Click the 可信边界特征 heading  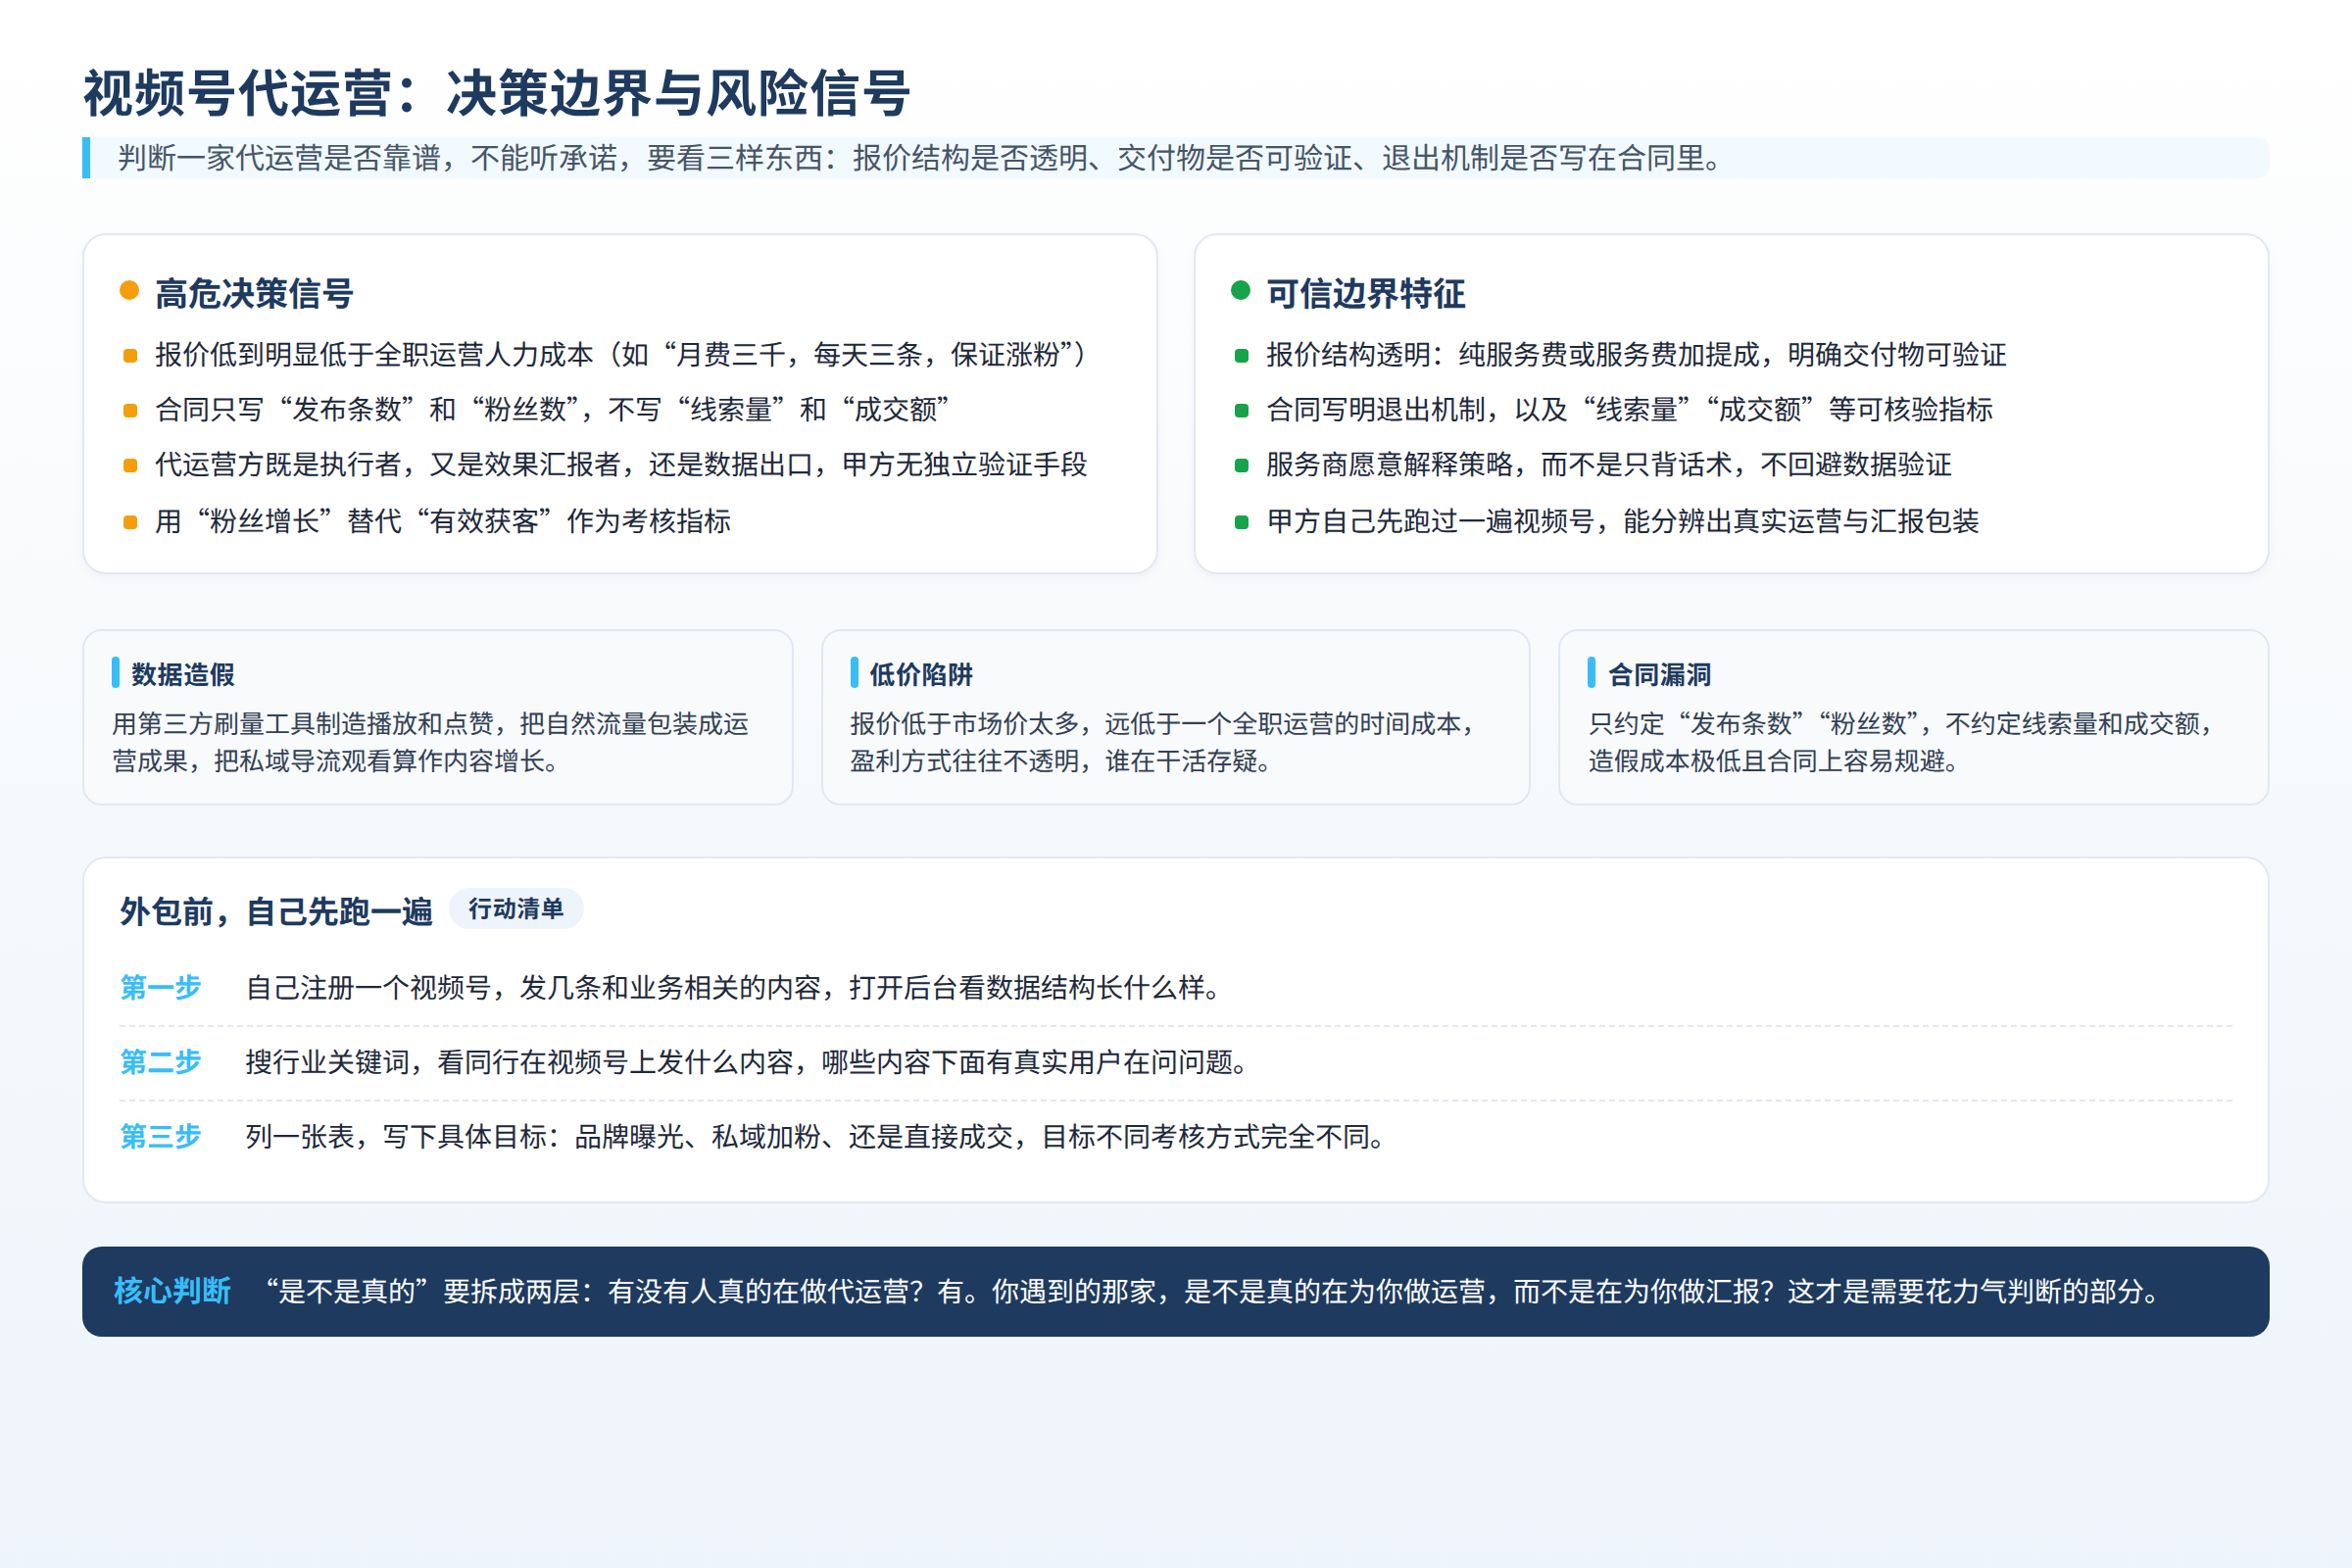pos(1366,294)
